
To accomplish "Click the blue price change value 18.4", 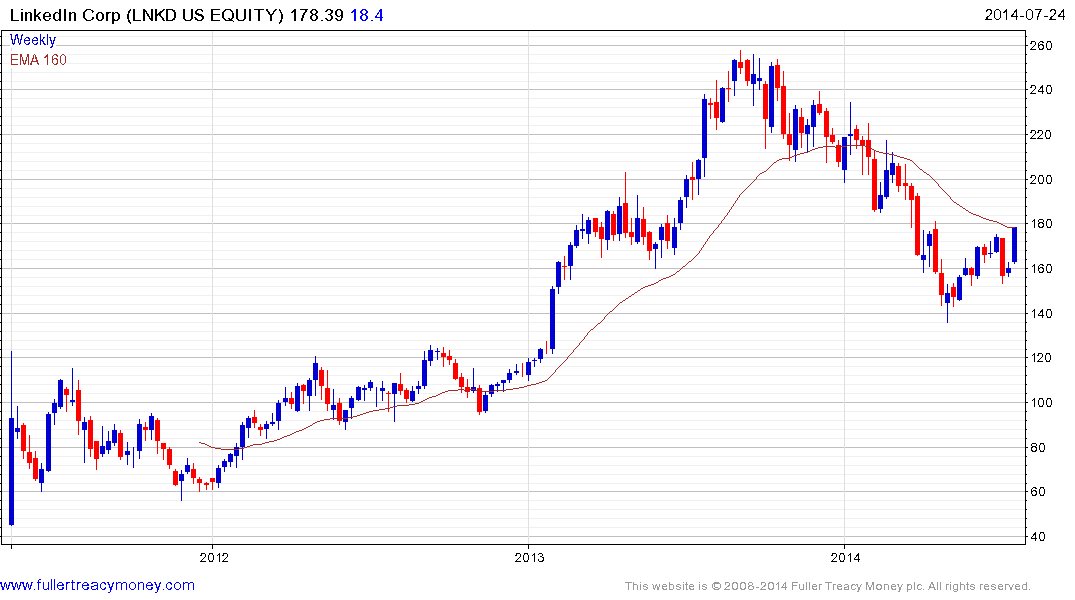I will pos(367,15).
